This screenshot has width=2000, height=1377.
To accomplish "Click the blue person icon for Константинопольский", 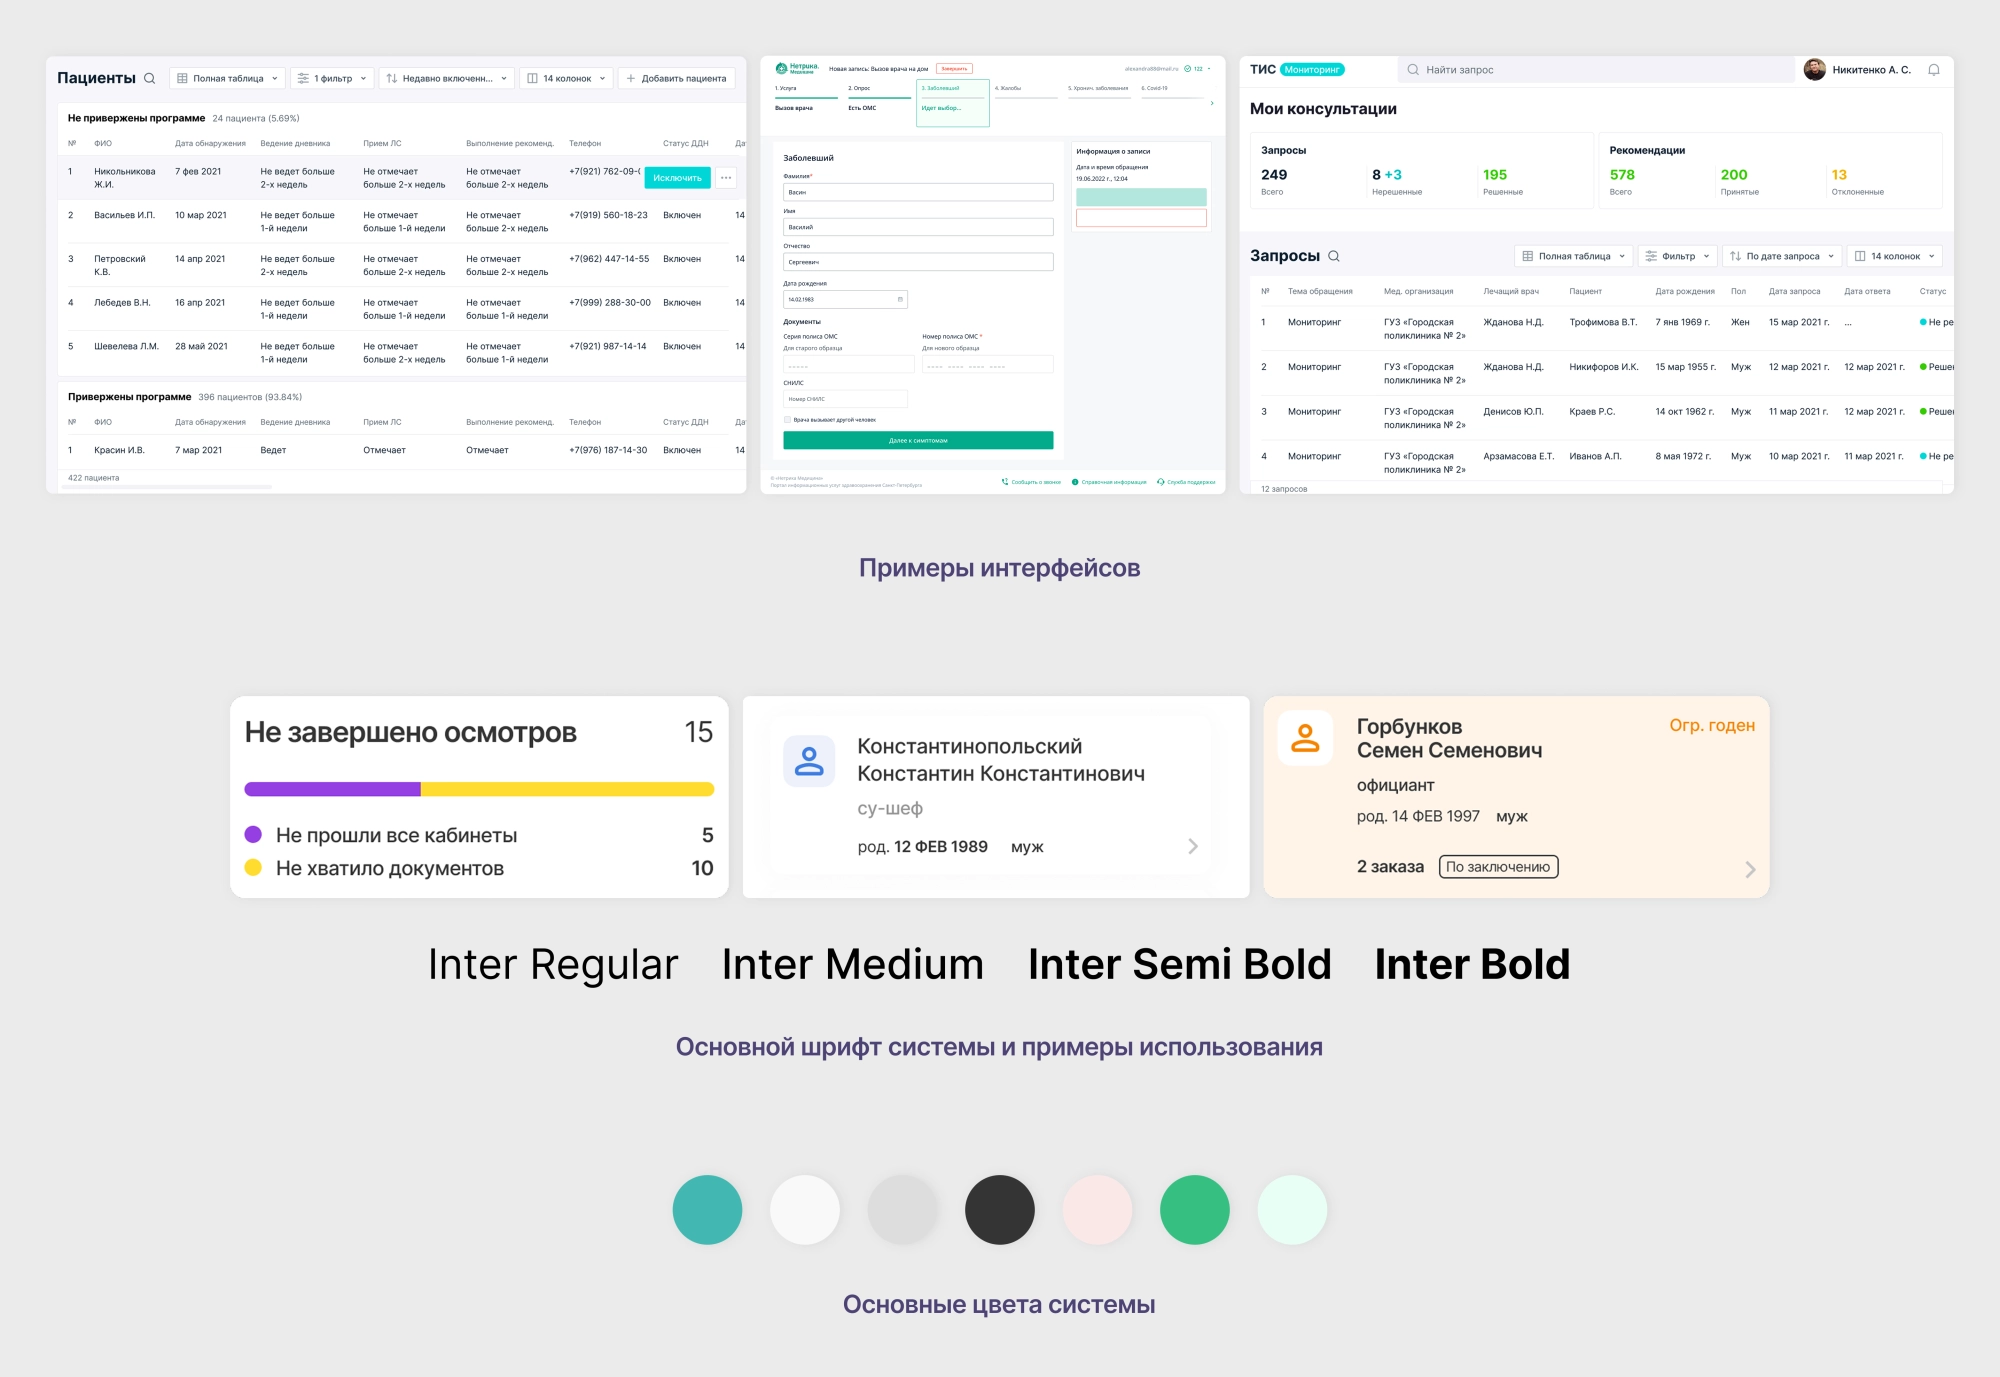I will (808, 761).
